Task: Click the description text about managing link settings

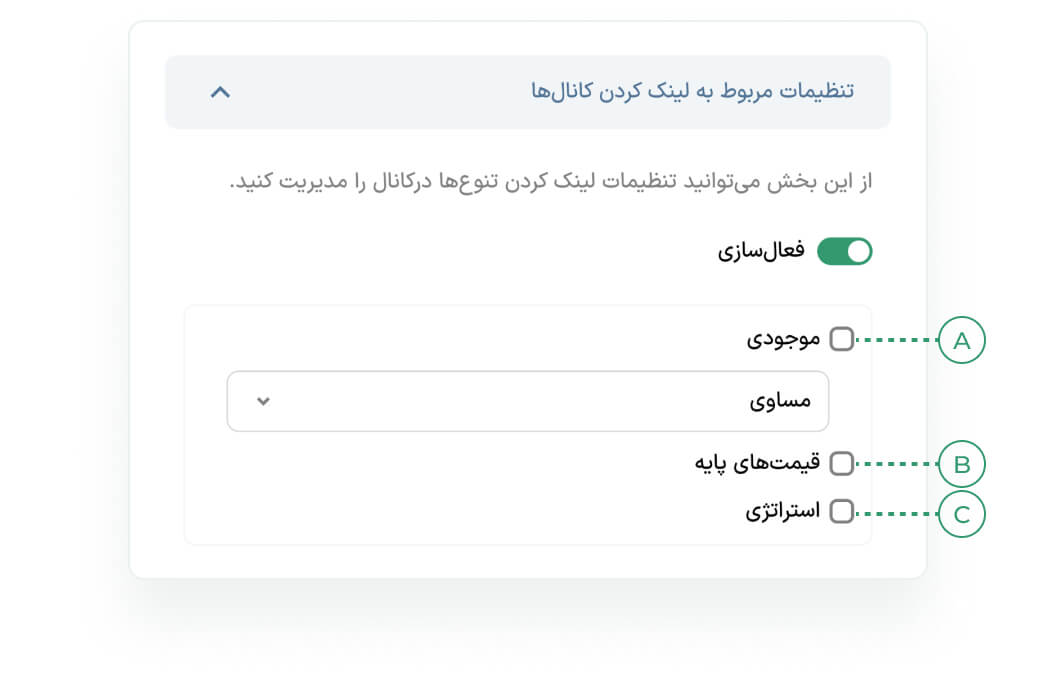Action: pos(550,184)
